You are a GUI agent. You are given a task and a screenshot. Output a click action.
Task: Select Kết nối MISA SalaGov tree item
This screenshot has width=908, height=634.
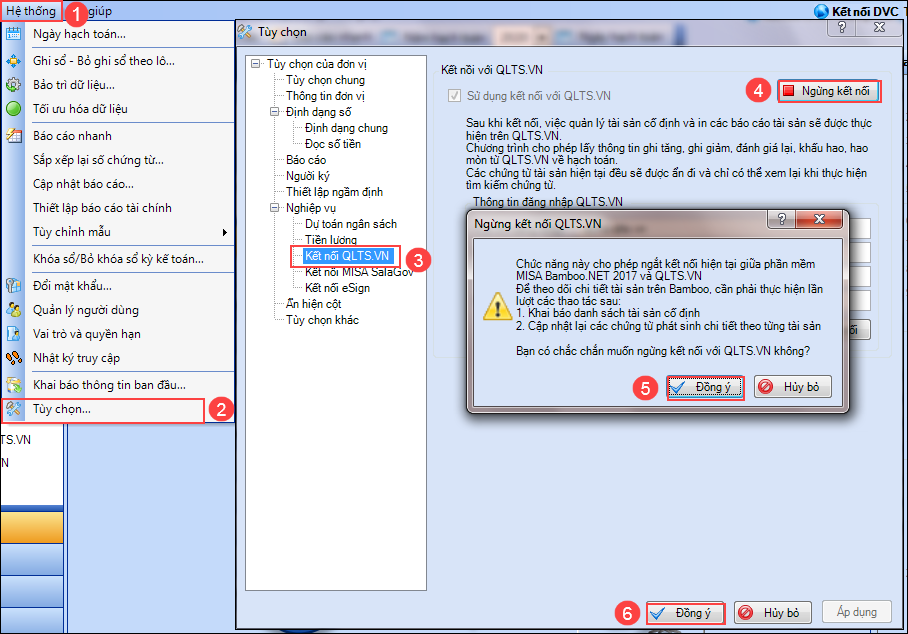pos(359,272)
